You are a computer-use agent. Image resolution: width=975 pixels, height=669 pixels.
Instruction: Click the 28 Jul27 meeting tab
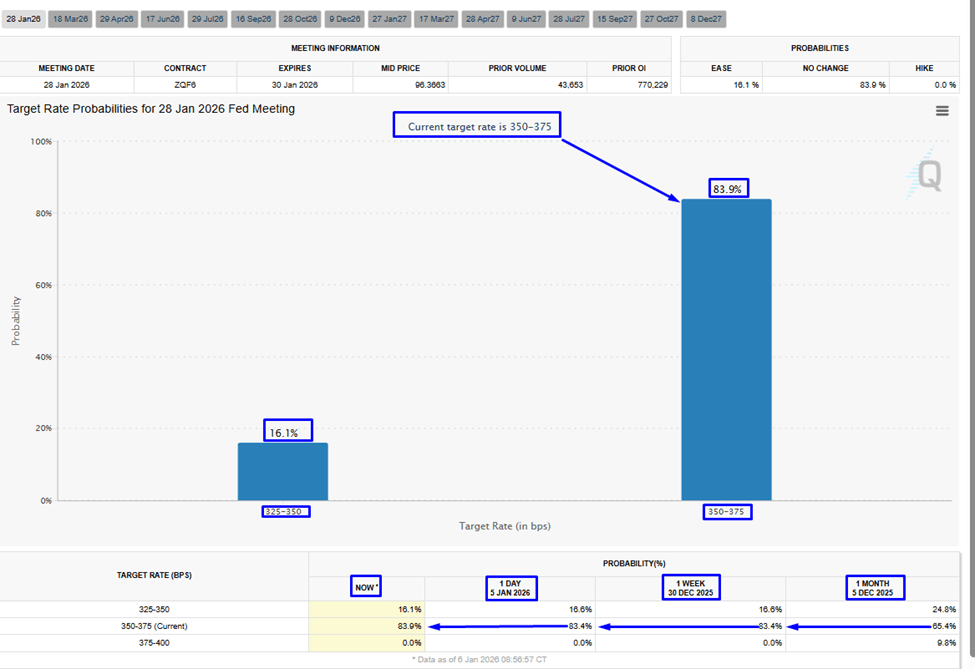pyautogui.click(x=569, y=19)
